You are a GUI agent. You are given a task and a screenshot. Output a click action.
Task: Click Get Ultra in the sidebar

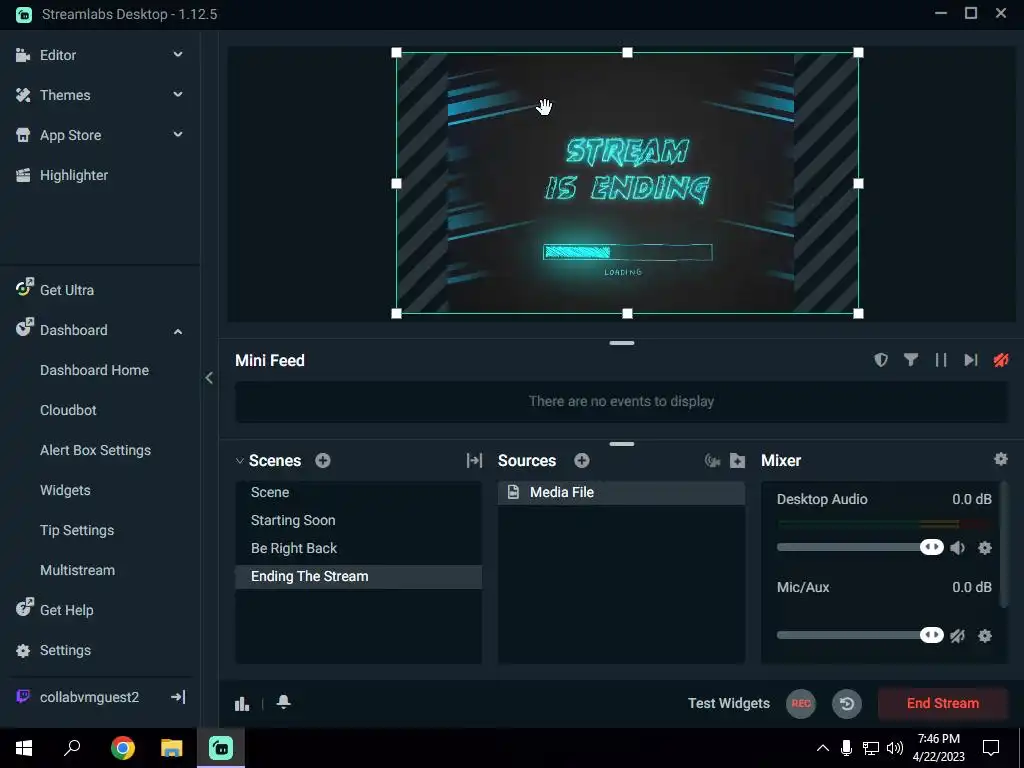67,289
